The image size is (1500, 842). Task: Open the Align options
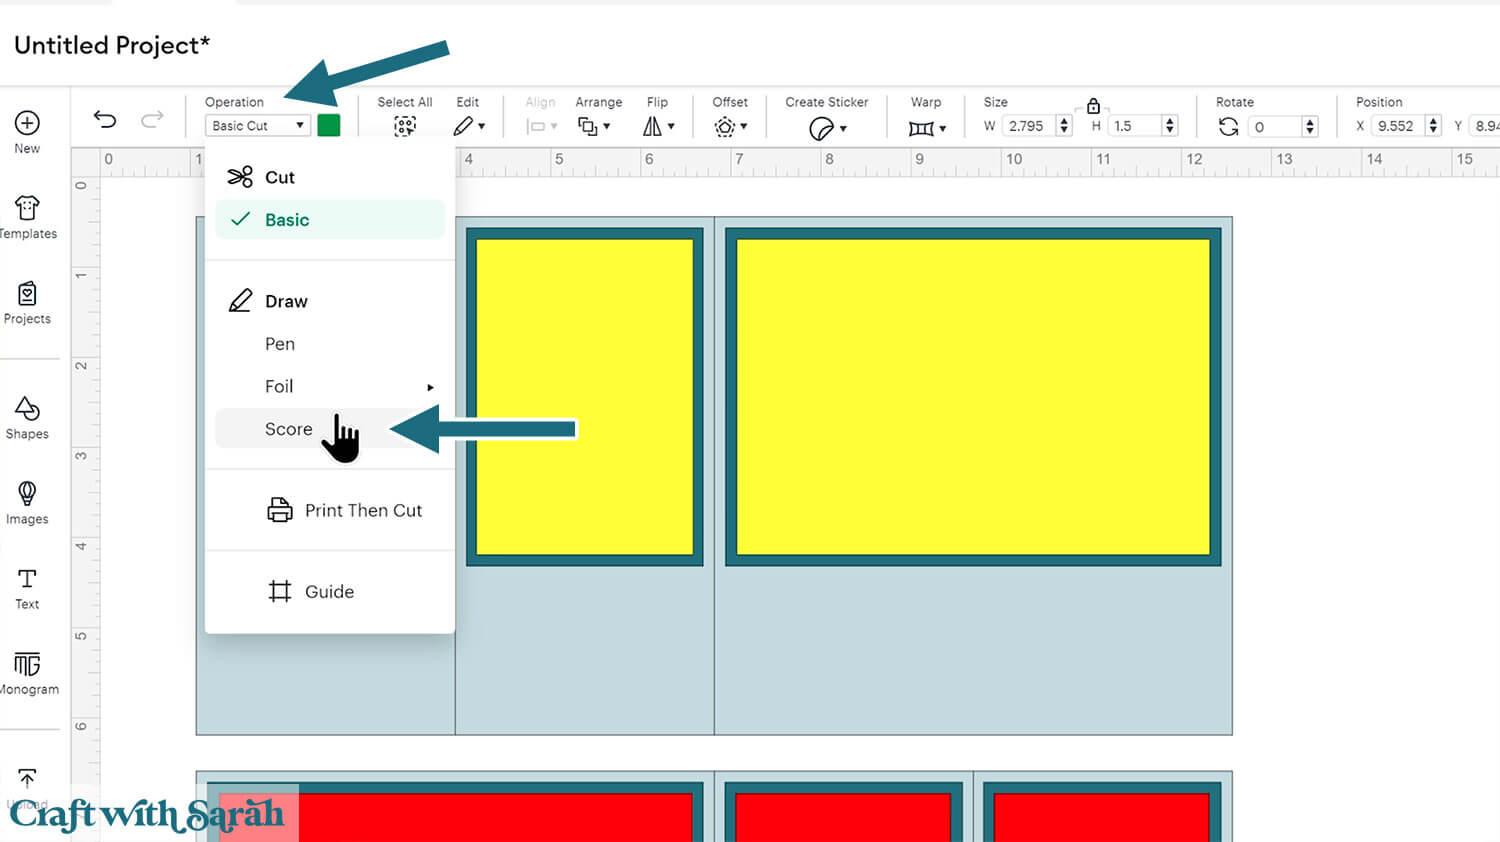[x=541, y=126]
